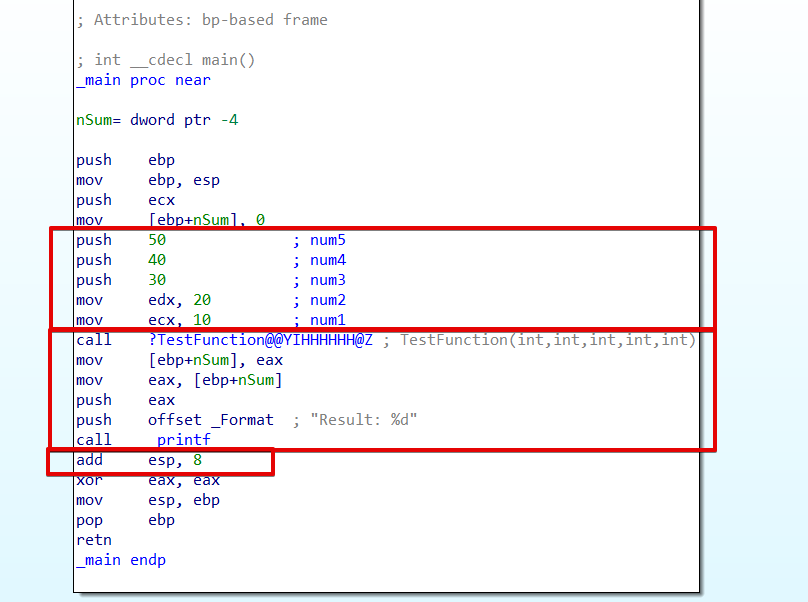The image size is (808, 602).
Task: Click the add esp, 8 instruction
Action: pos(140,460)
